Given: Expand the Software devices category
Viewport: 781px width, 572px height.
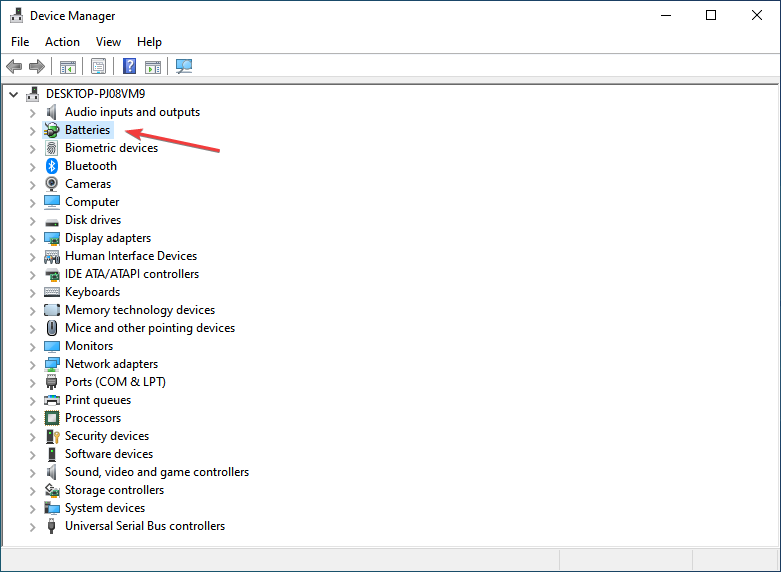Looking at the screenshot, I should click(x=32, y=454).
